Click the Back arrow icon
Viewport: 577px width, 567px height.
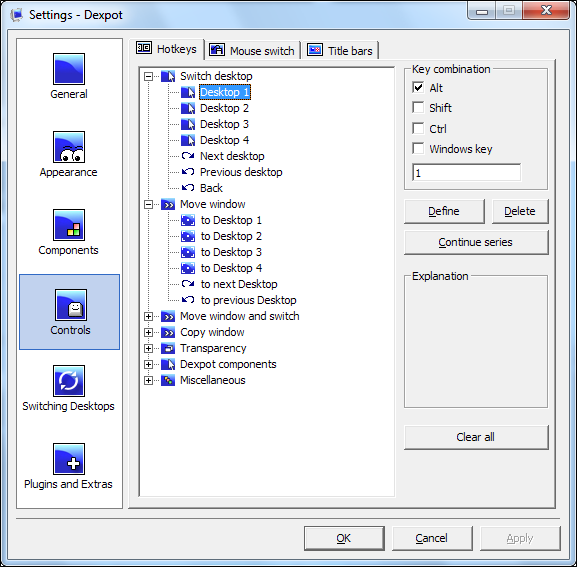tap(188, 188)
